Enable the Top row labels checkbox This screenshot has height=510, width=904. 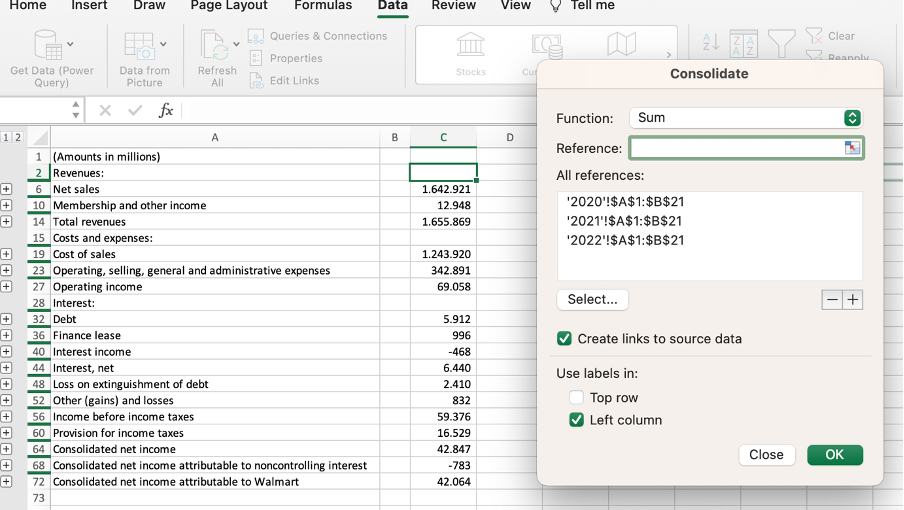(577, 398)
